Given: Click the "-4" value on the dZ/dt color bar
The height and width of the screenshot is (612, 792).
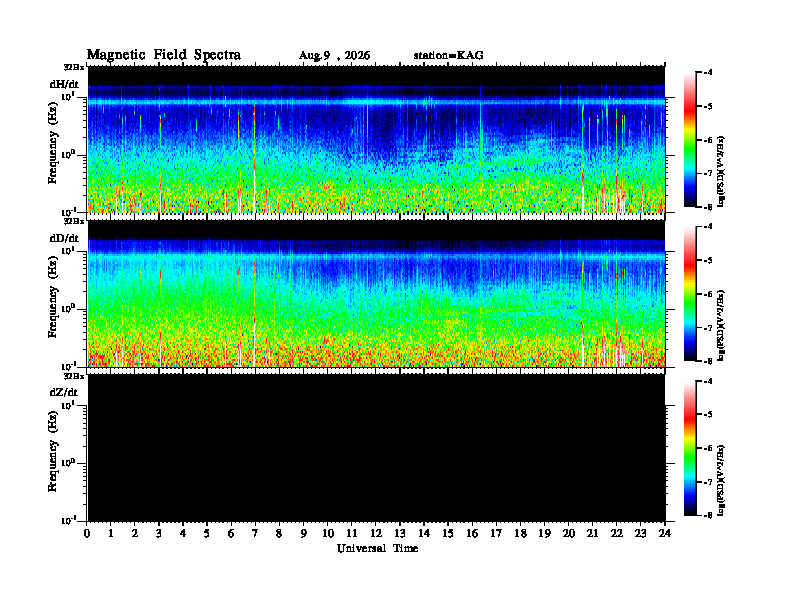Looking at the screenshot, I should pos(708,381).
